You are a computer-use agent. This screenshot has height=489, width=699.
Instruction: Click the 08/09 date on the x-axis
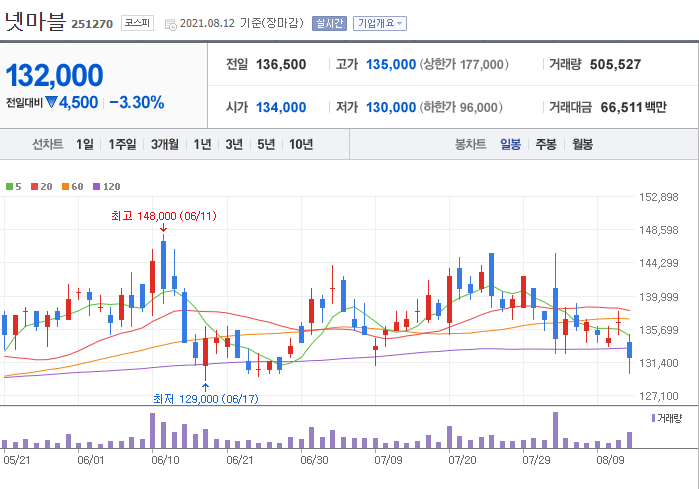610,460
